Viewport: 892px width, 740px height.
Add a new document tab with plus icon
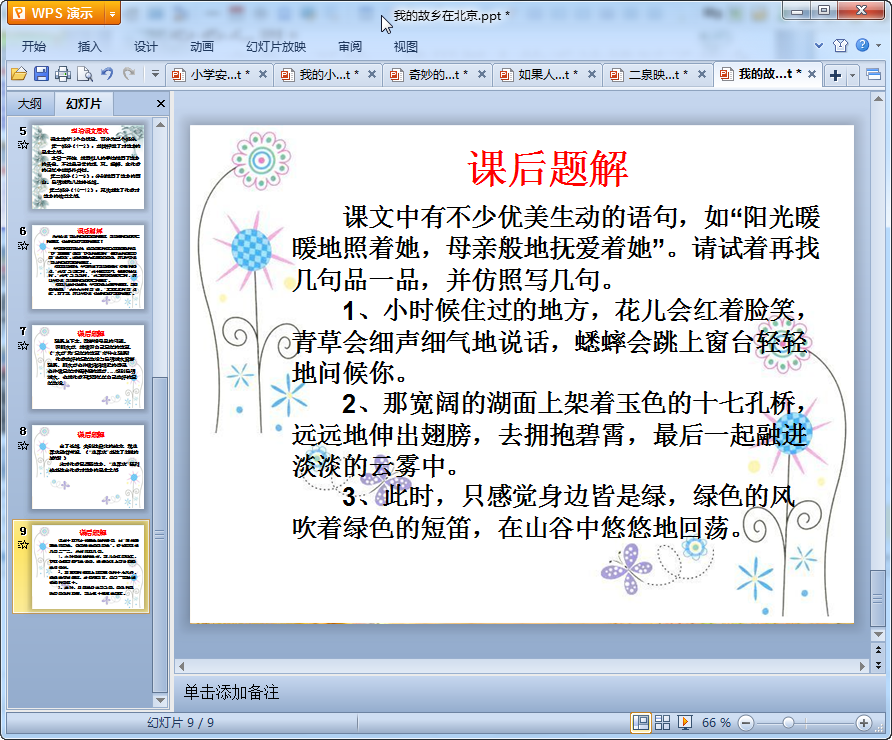pos(835,75)
